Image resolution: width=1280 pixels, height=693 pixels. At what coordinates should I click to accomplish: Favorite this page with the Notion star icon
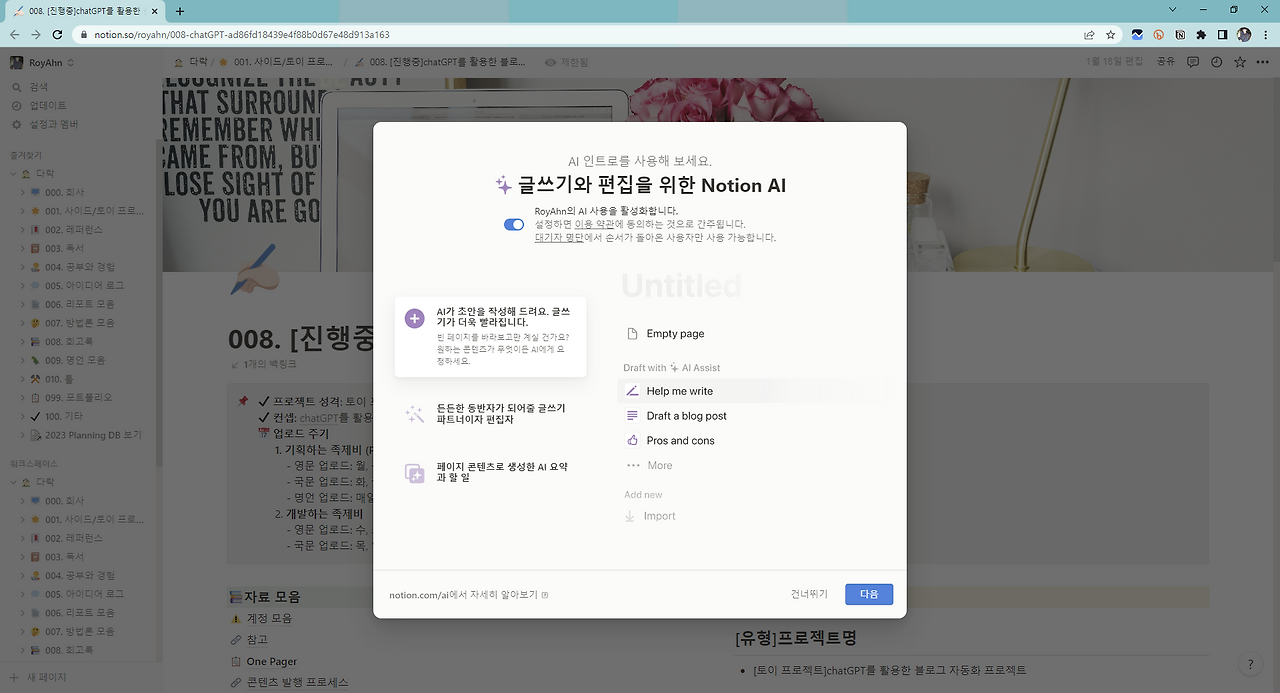(x=1240, y=62)
